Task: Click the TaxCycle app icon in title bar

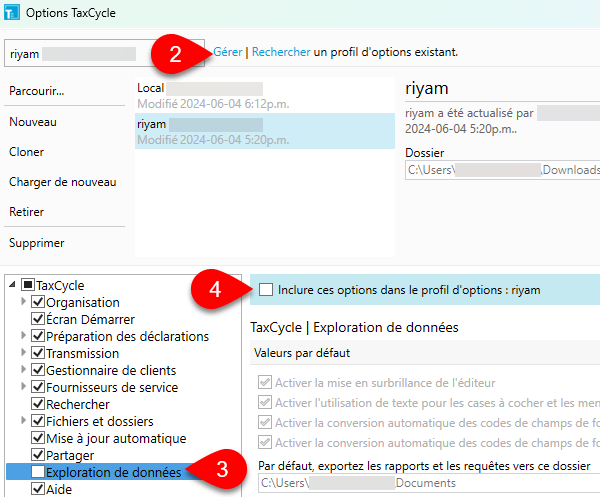Action: 11,12
